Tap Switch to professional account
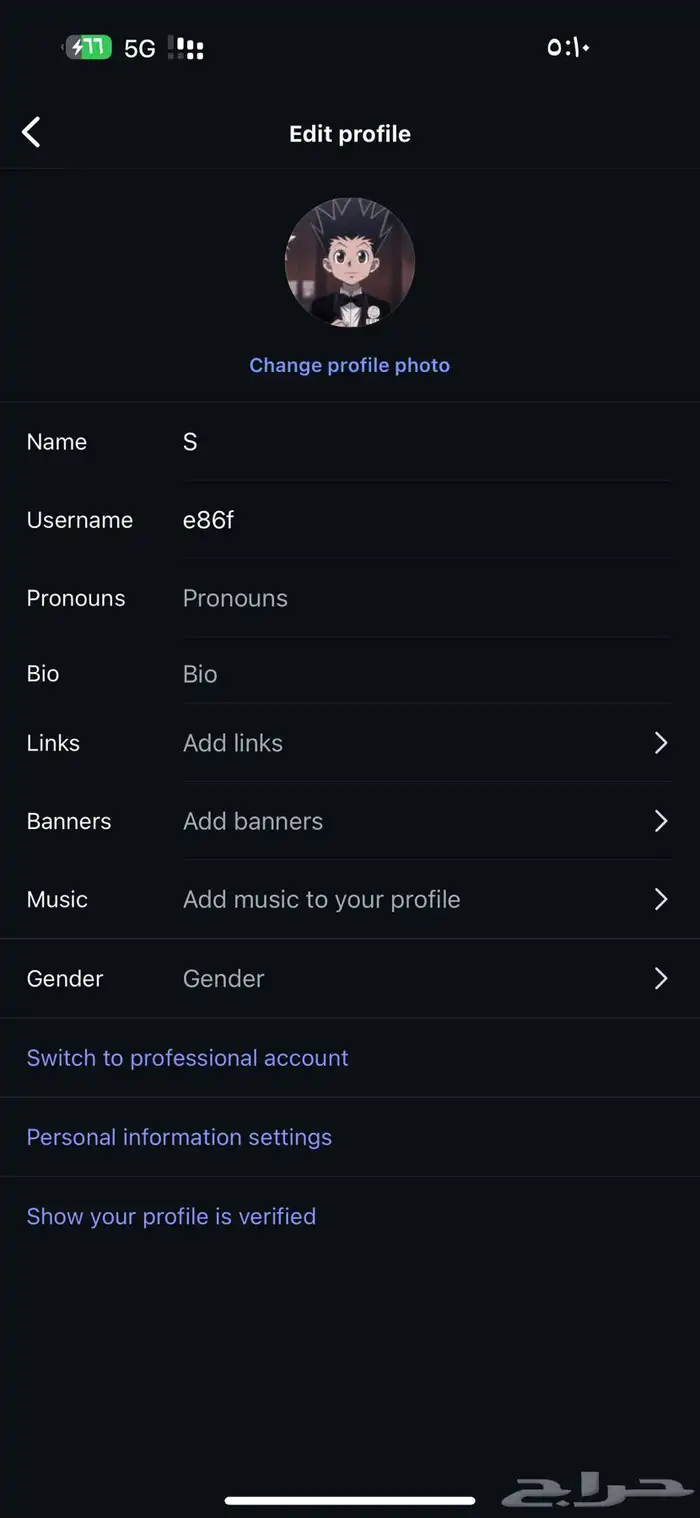This screenshot has width=700, height=1518. 187,1058
